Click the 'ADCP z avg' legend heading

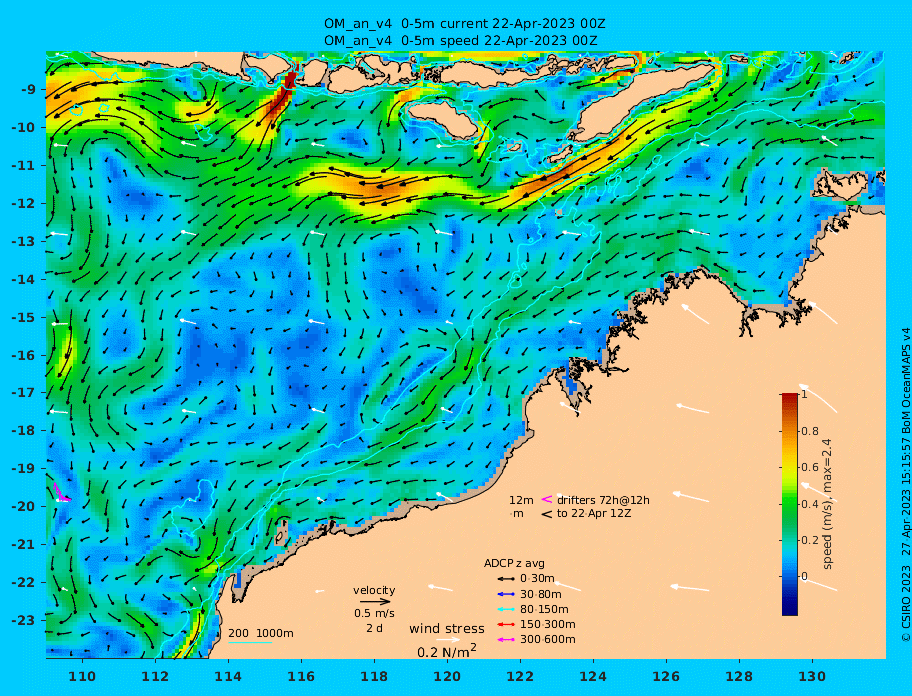514,563
